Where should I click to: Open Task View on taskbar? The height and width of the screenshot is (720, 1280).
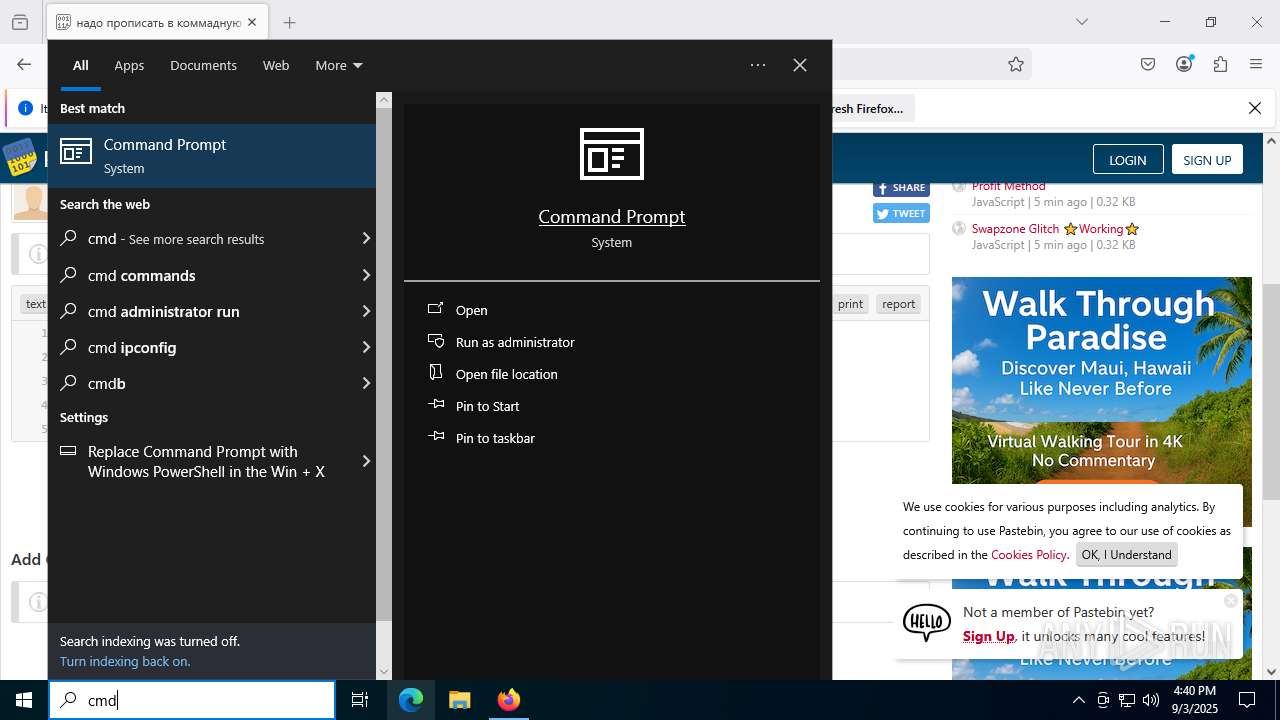(360, 700)
